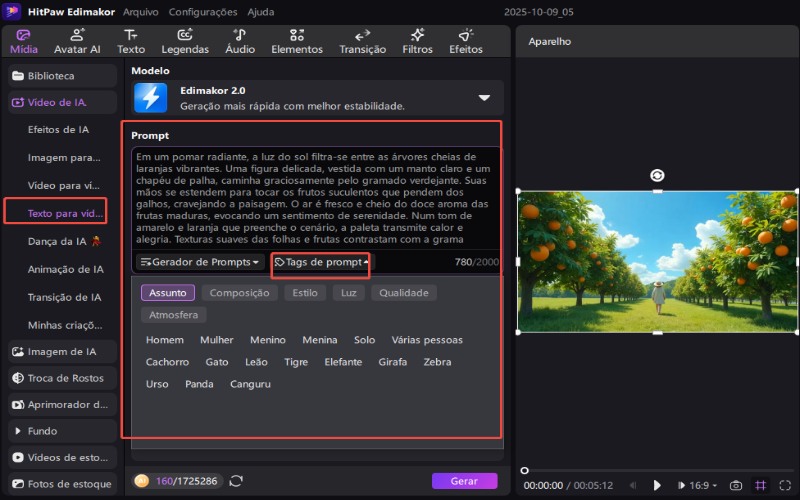Open the Ajuda menu
Screen dimensions: 800x500
(260, 12)
